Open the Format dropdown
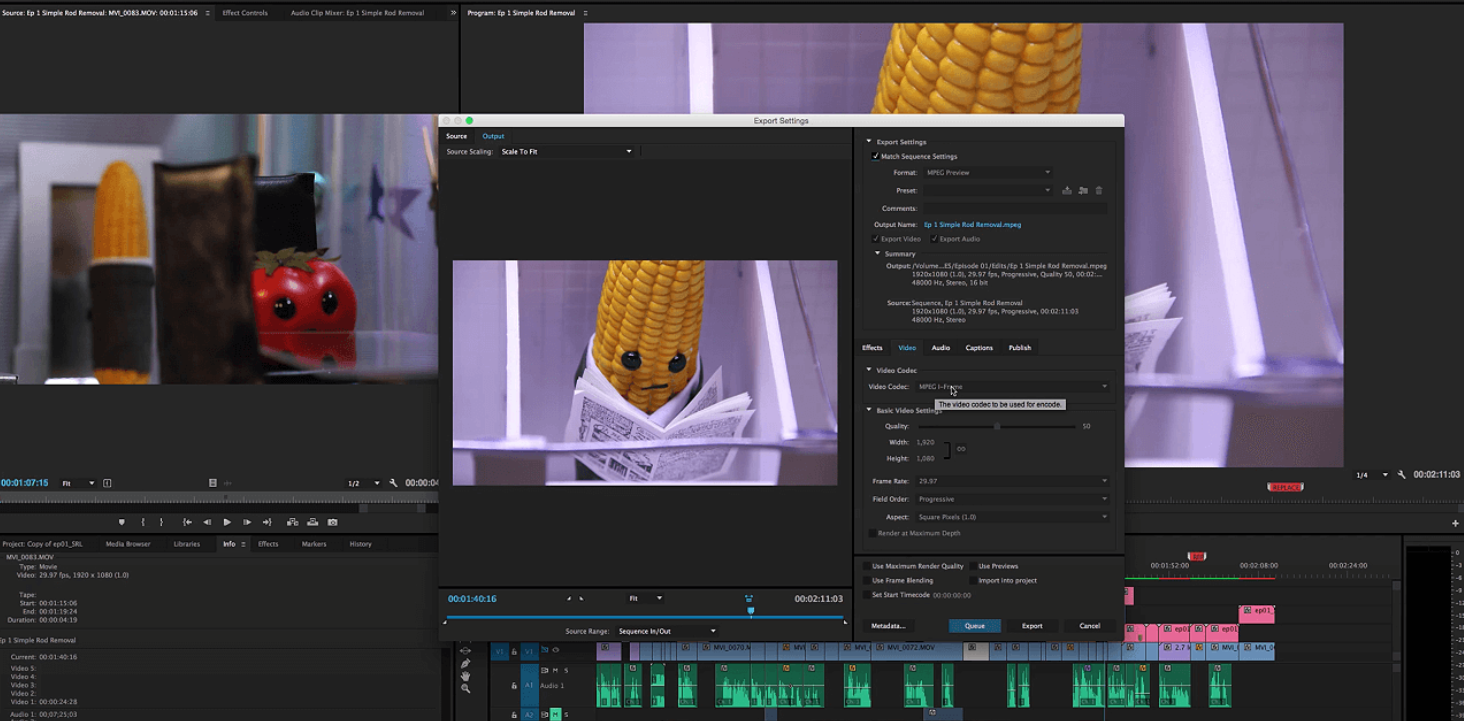This screenshot has height=721, width=1464. click(988, 172)
